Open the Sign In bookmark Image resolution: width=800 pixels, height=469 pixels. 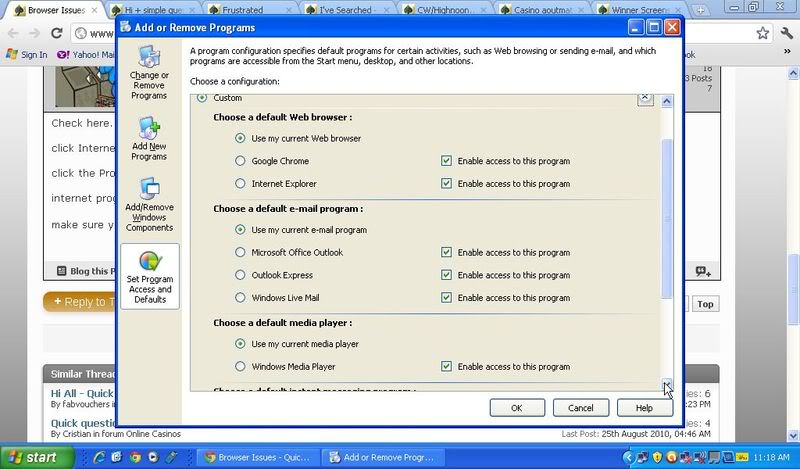pyautogui.click(x=28, y=54)
